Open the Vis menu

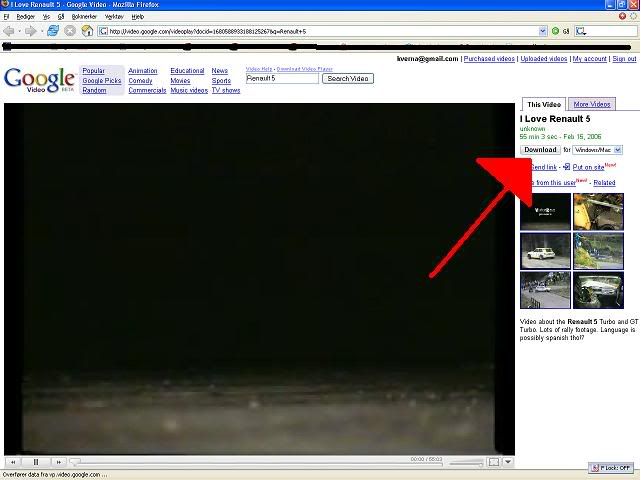(x=46, y=17)
